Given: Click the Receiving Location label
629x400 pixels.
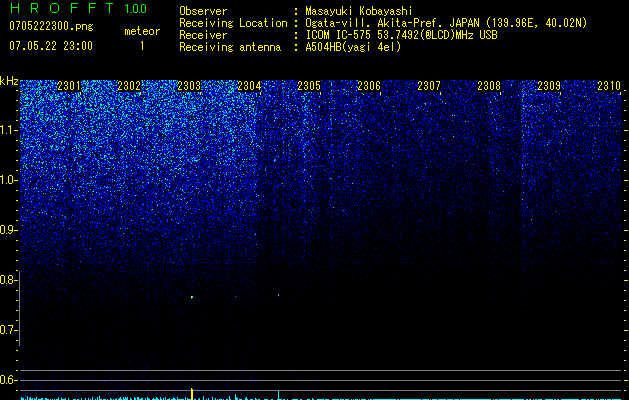Looking at the screenshot, I should click(x=233, y=23).
